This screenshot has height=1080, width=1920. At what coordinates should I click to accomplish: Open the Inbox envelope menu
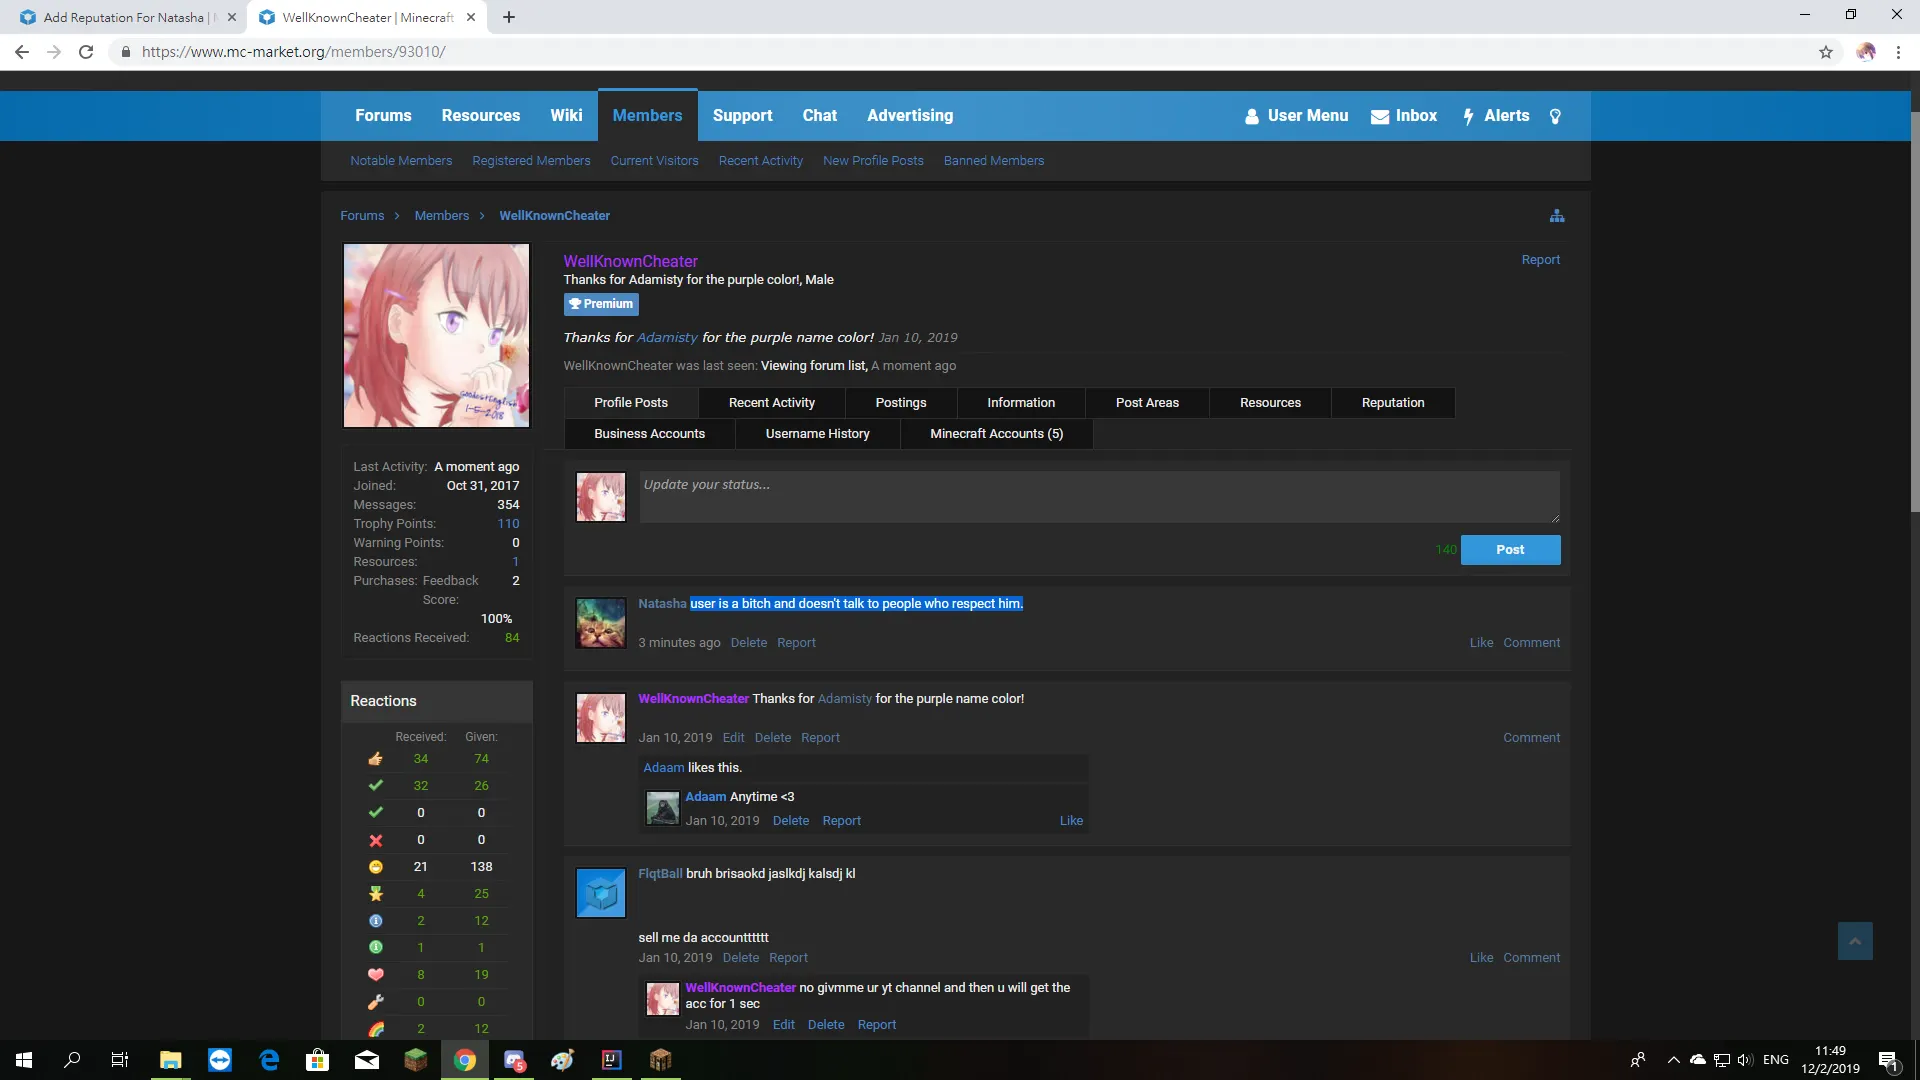coord(1404,116)
